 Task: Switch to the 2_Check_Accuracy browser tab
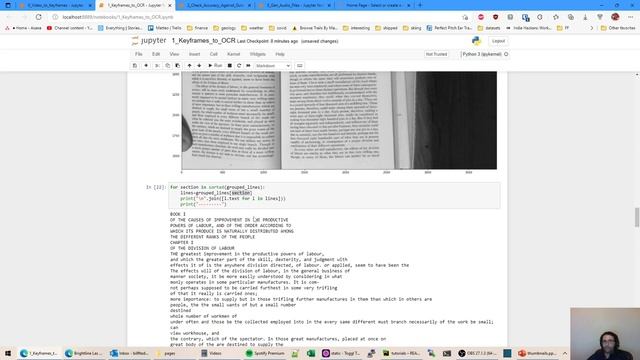click(x=215, y=5)
